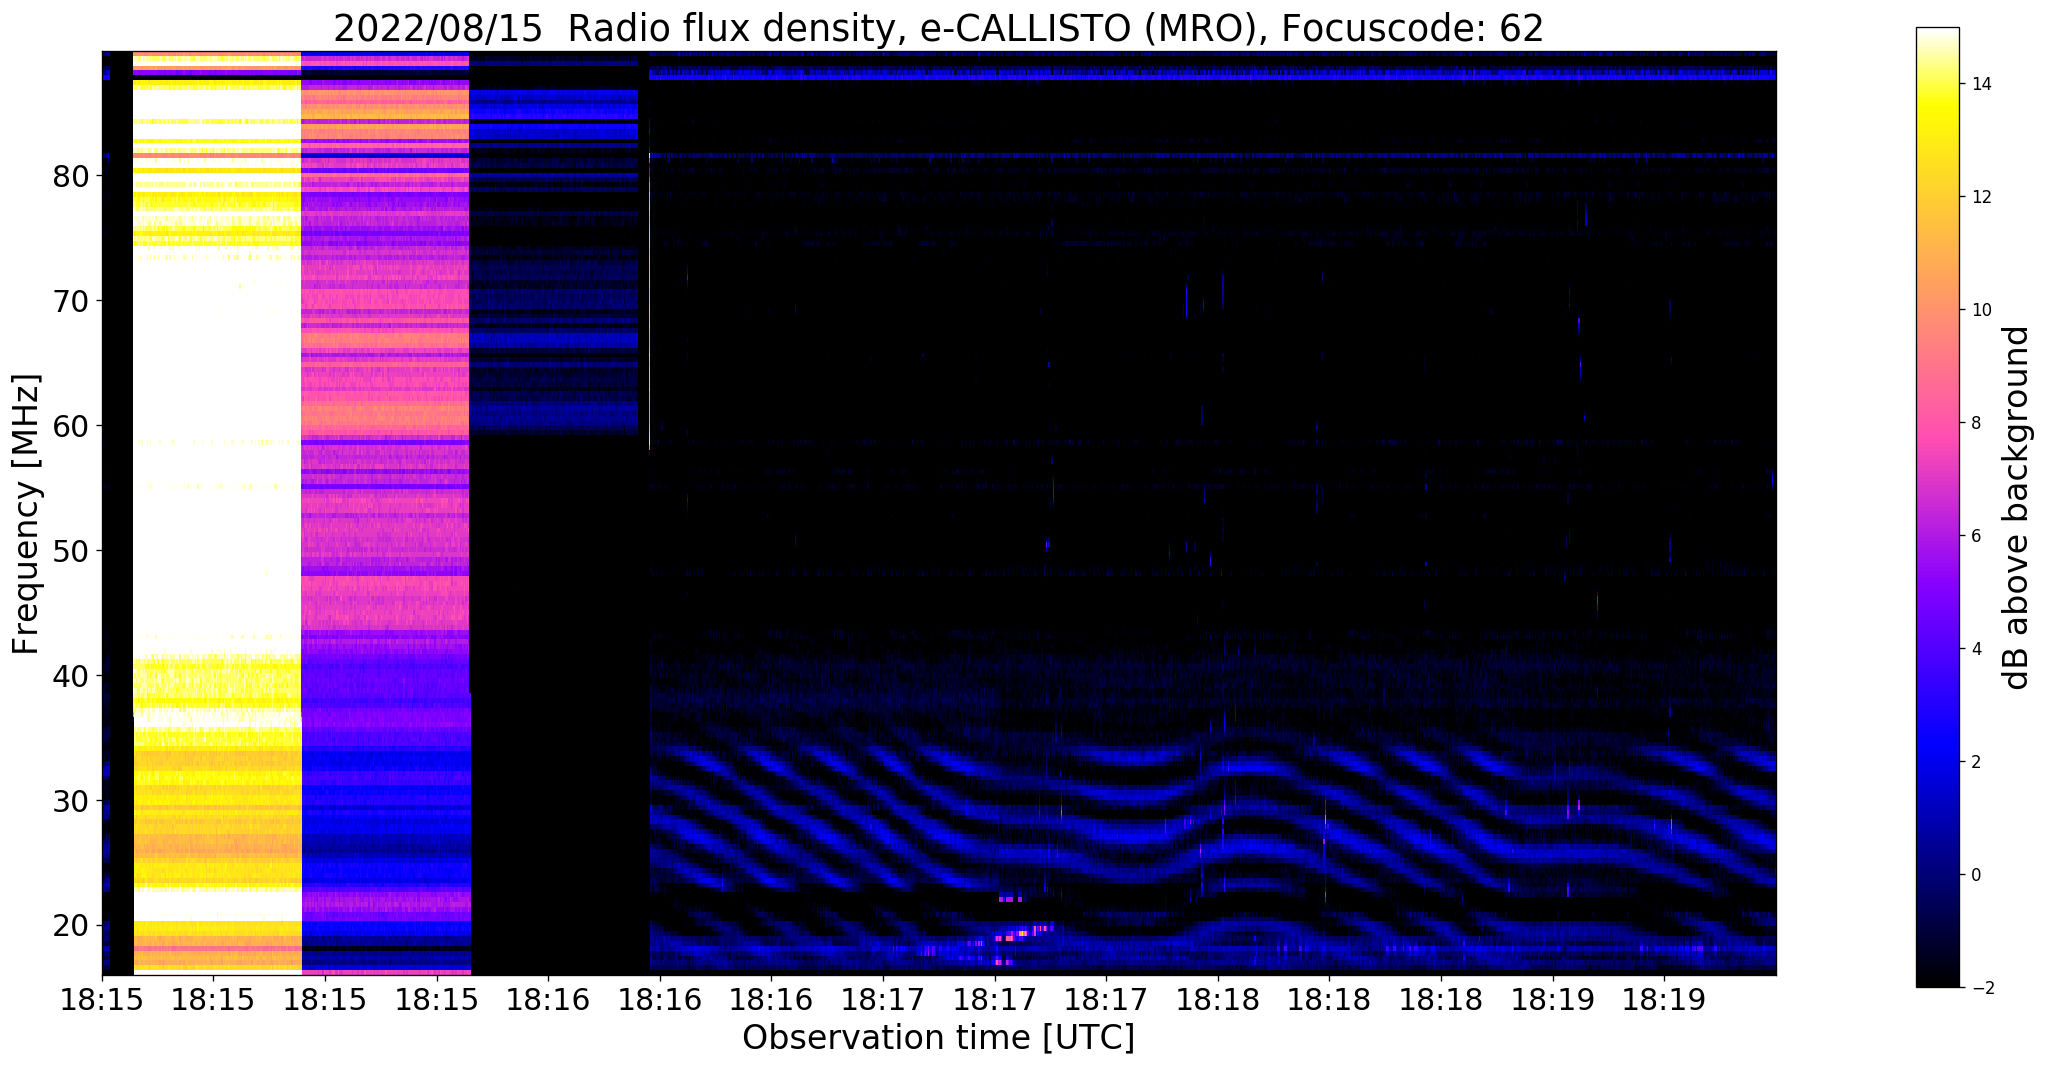Click the y-axis tick label 40

point(72,677)
